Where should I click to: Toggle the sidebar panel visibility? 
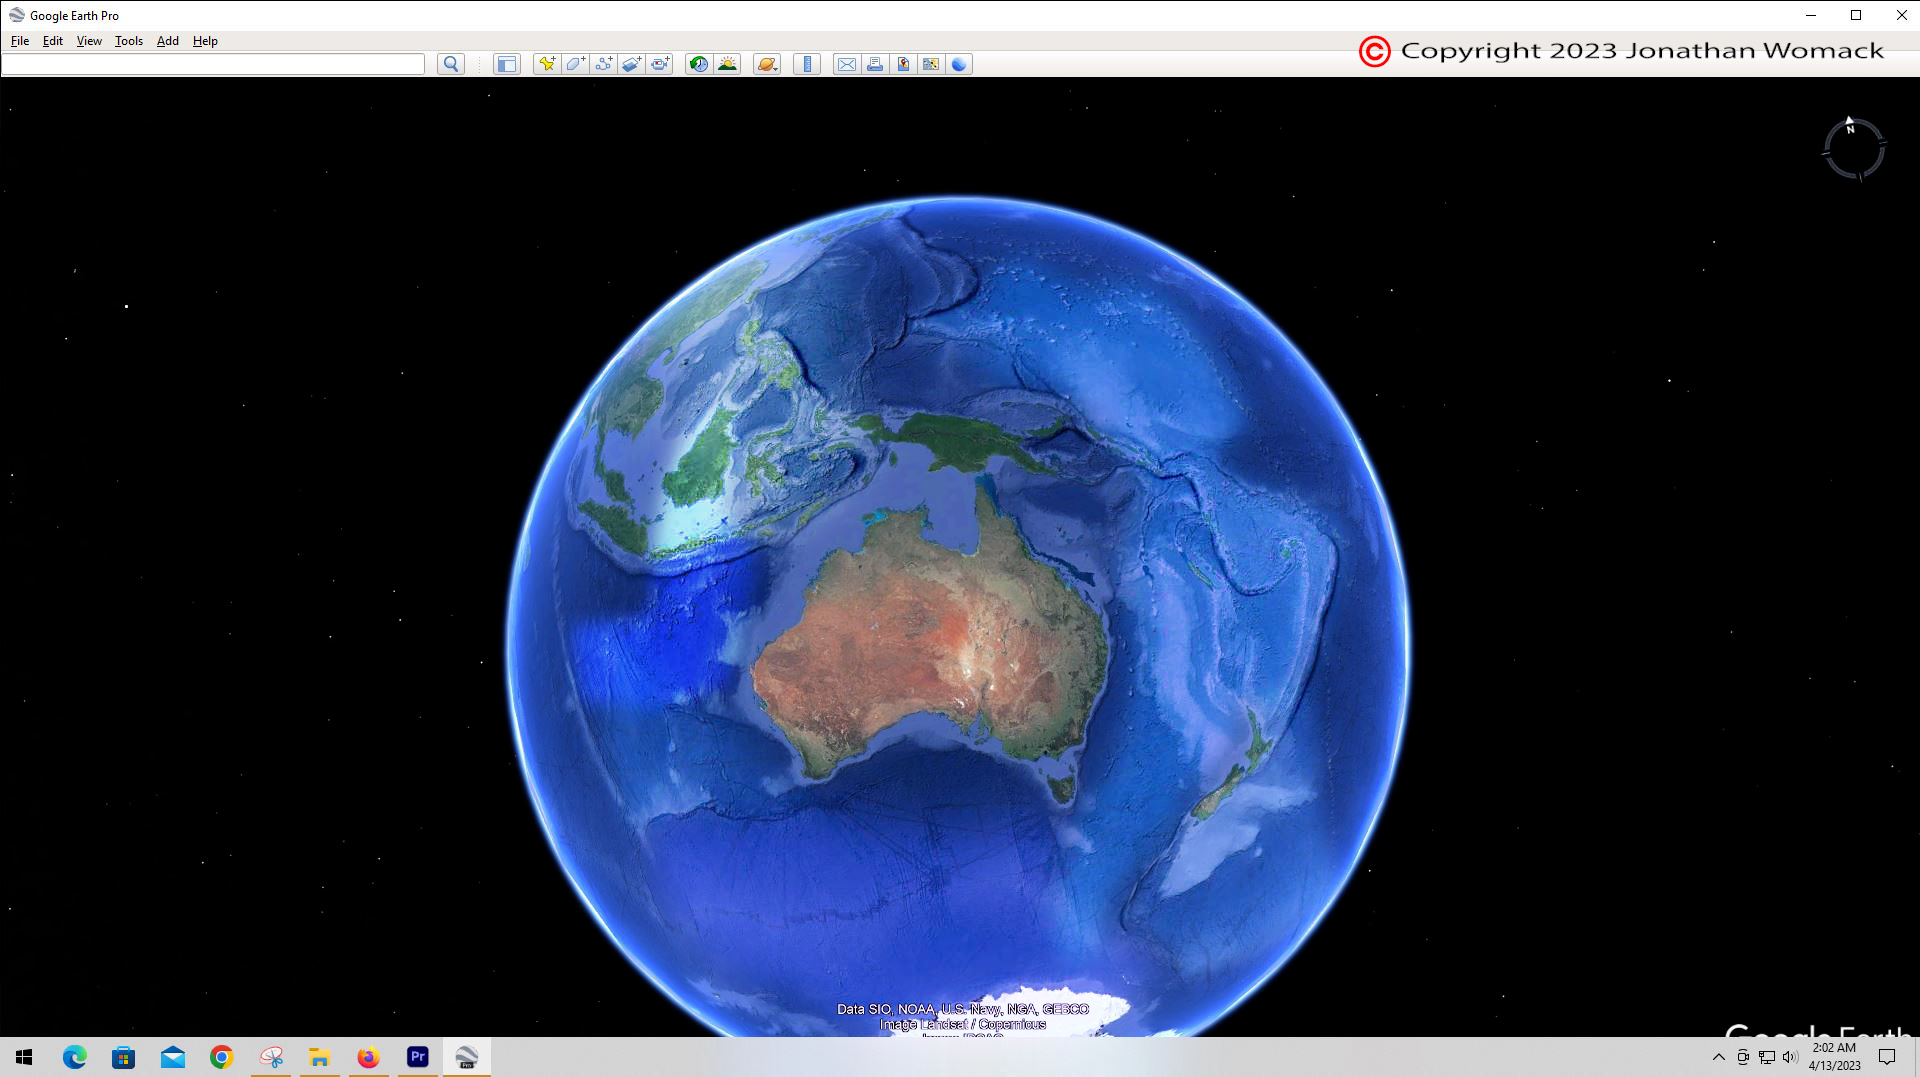(507, 64)
